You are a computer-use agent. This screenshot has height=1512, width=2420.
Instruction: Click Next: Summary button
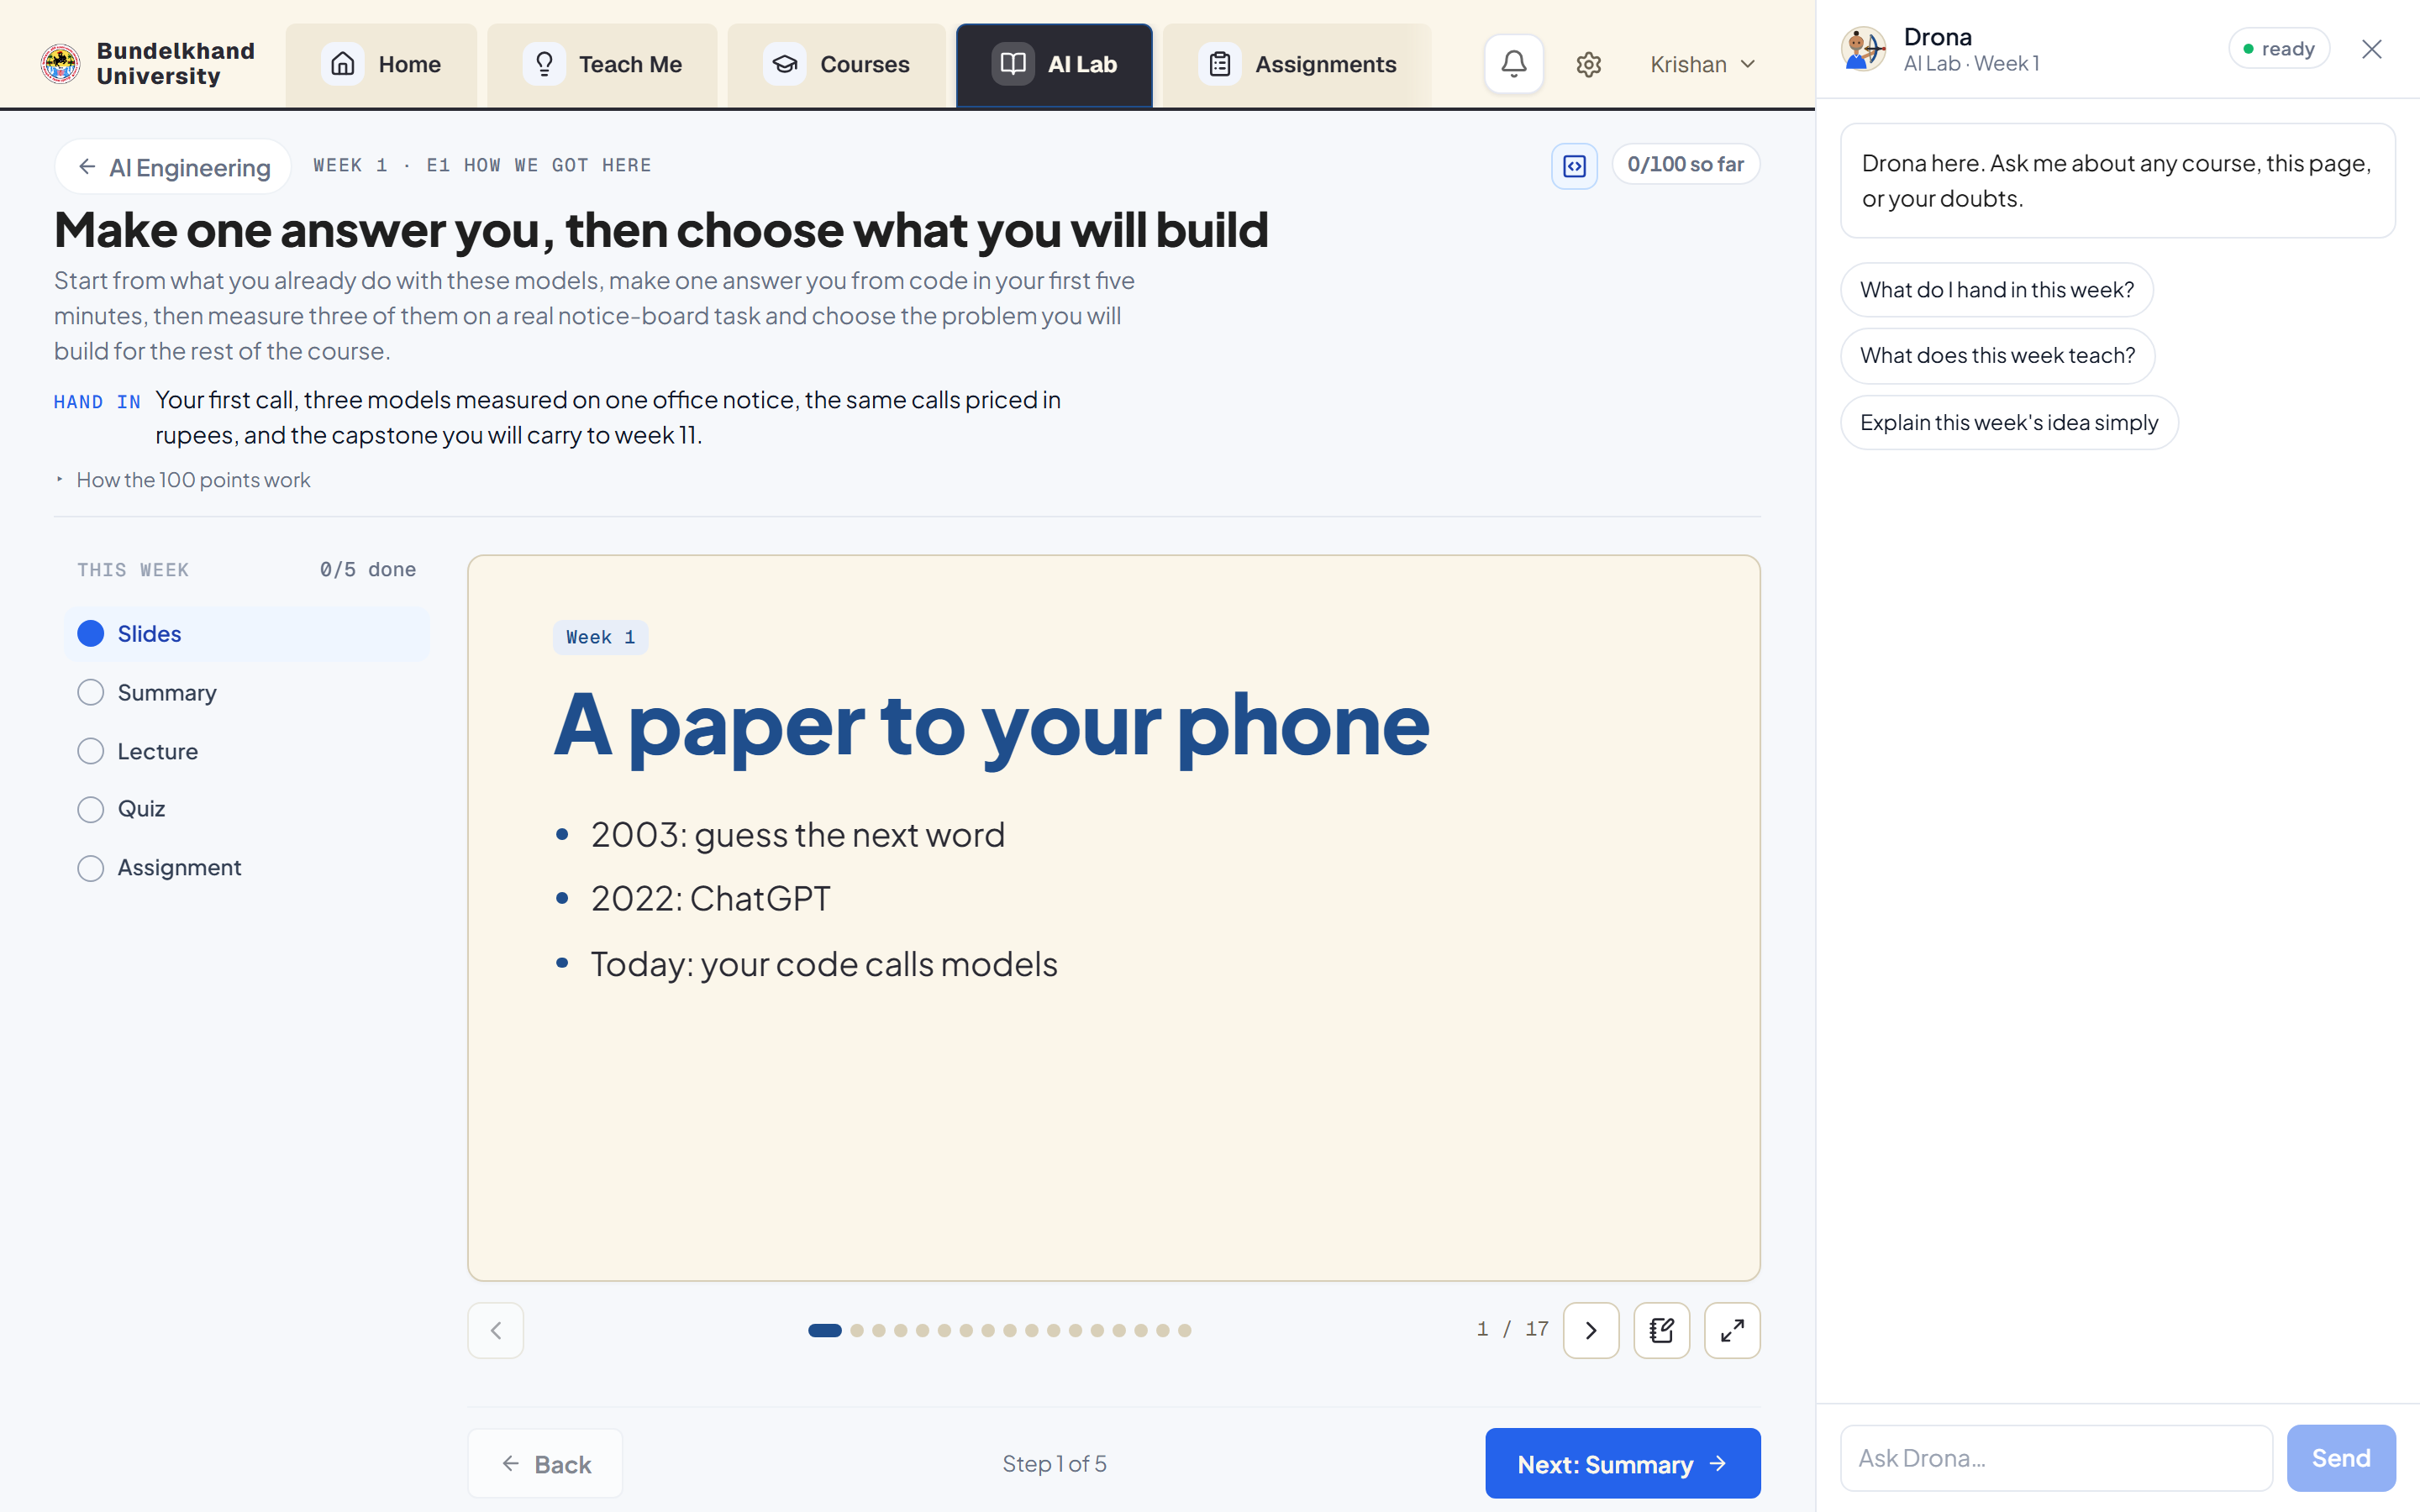(1622, 1464)
